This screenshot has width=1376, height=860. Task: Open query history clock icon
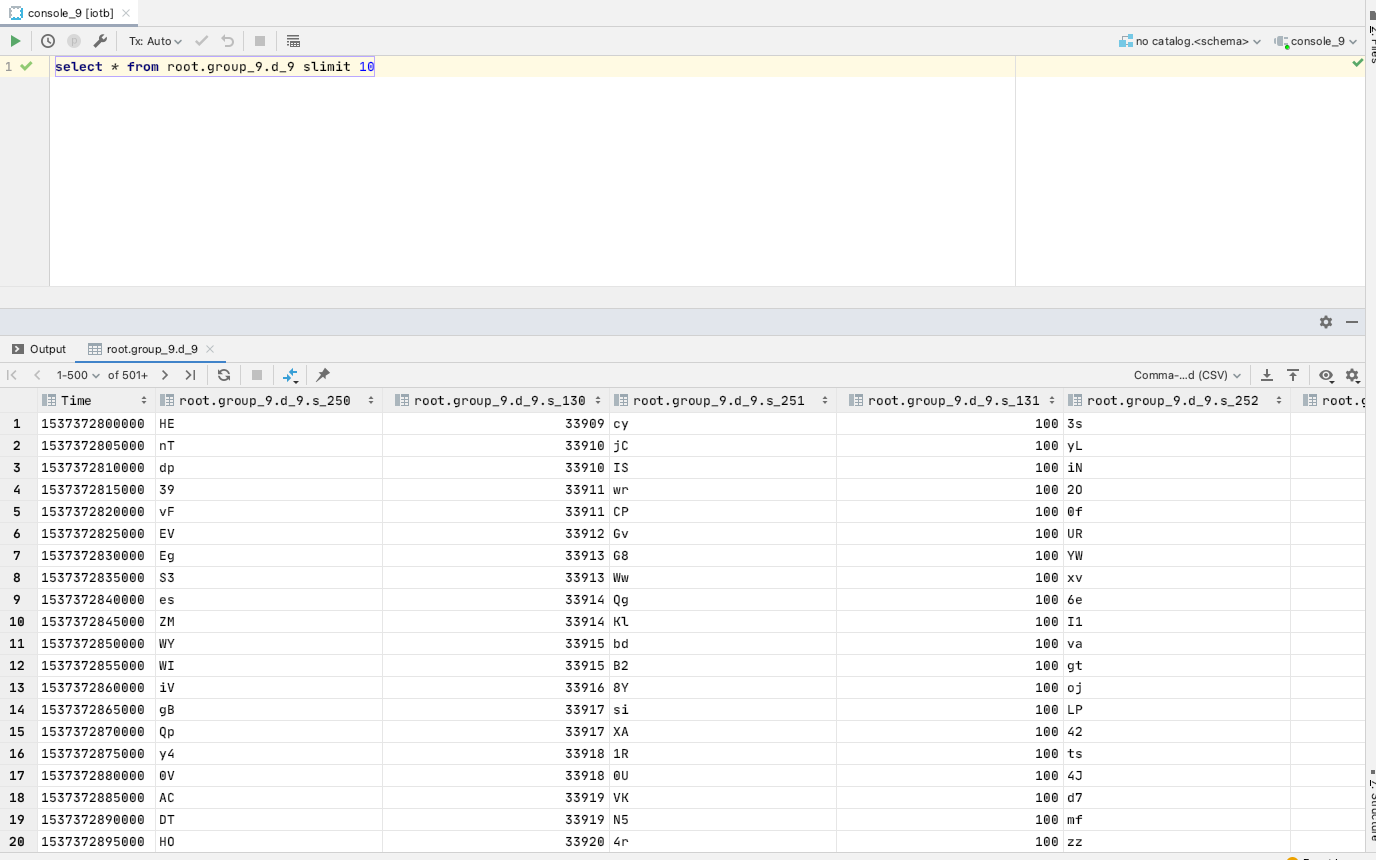click(x=48, y=41)
